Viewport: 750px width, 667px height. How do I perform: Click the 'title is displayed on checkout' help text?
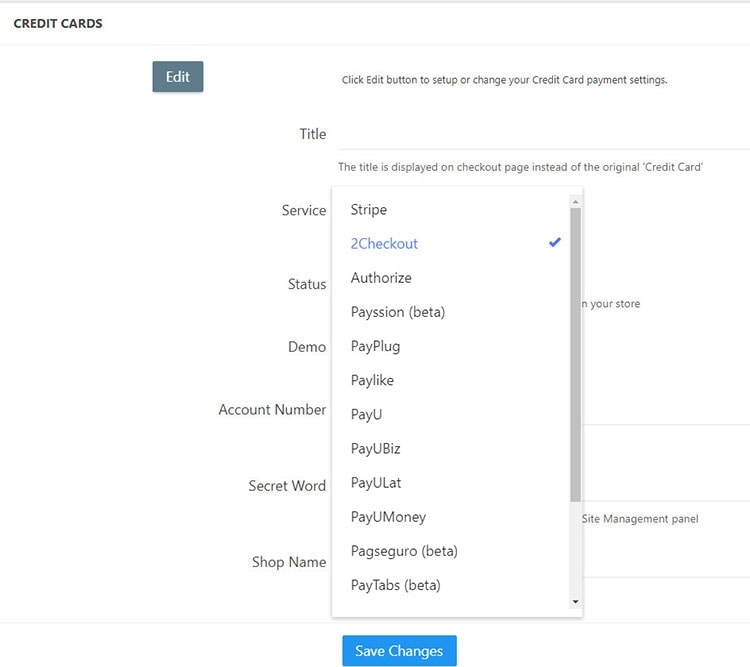click(x=520, y=167)
